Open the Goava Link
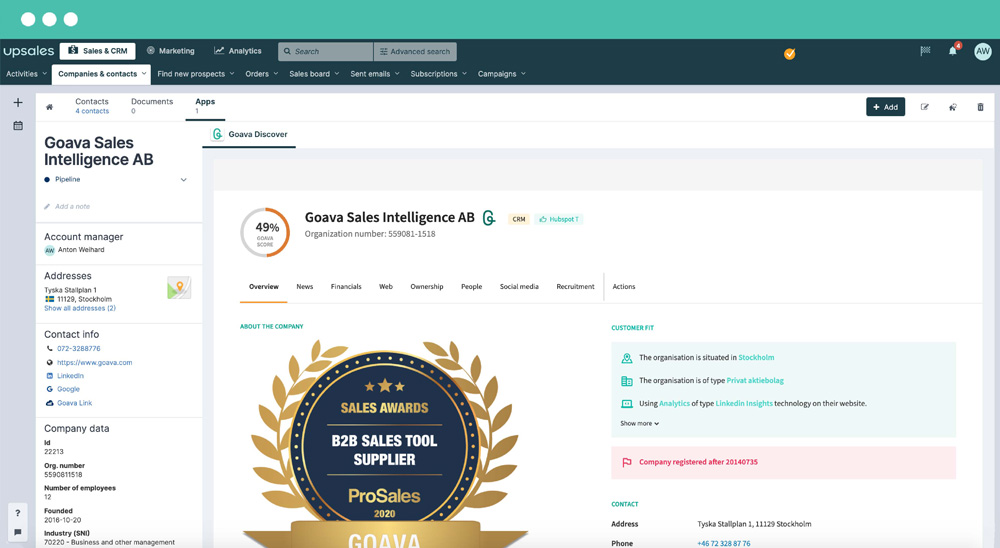Image resolution: width=1000 pixels, height=548 pixels. coord(75,403)
